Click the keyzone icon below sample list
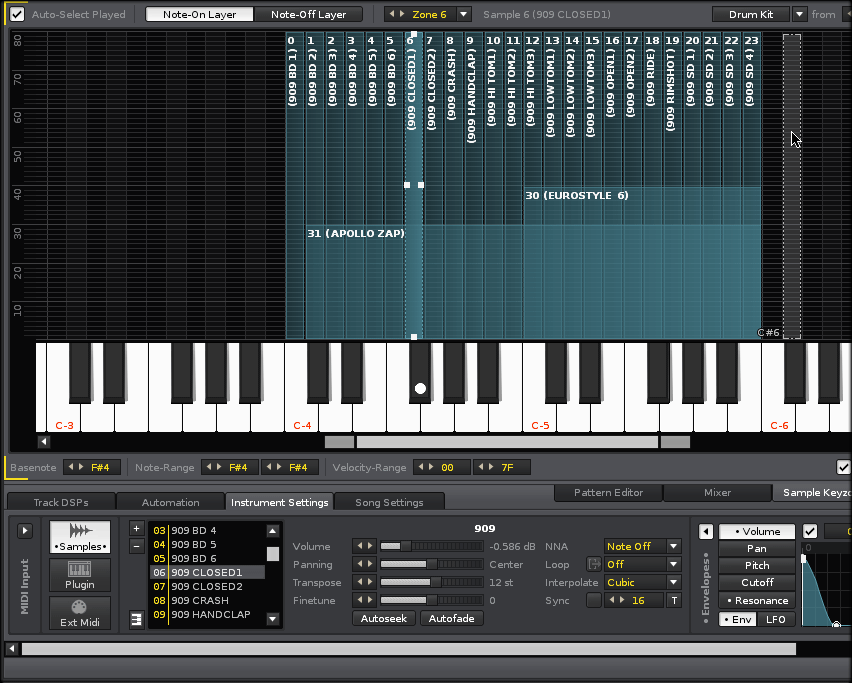This screenshot has width=852, height=683. [137, 620]
